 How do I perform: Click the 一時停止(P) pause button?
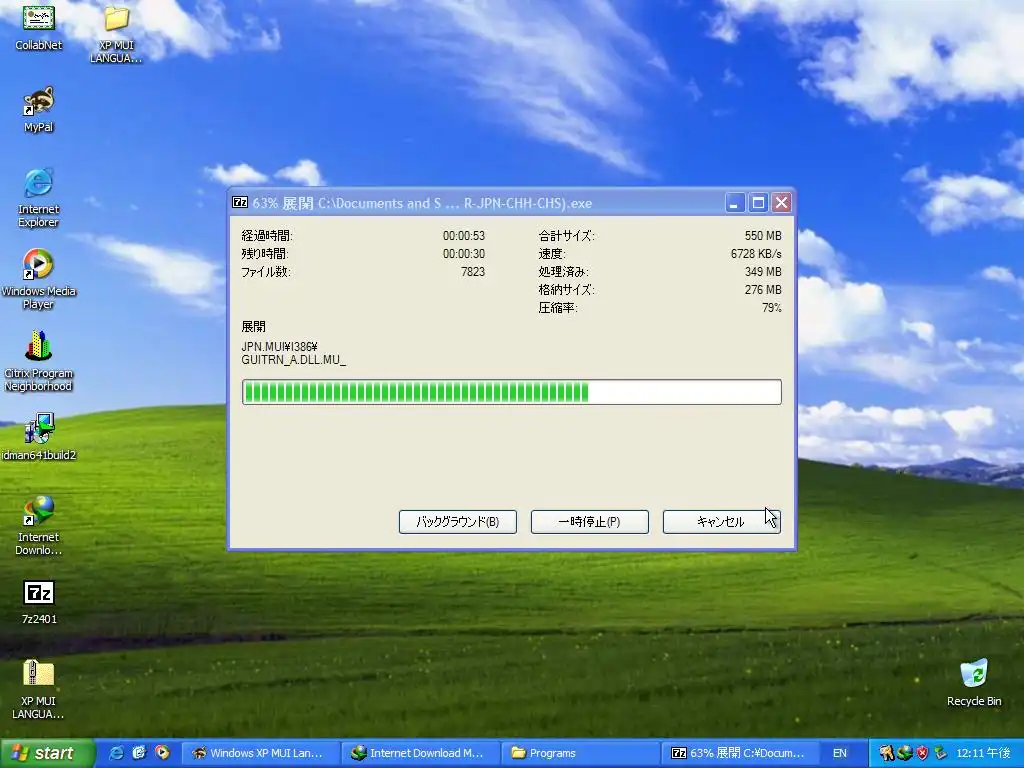(590, 522)
